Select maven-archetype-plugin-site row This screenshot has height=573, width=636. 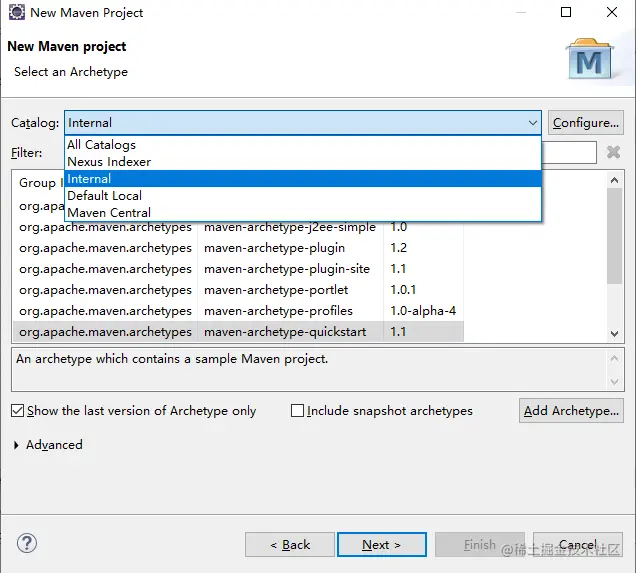[x=238, y=269]
